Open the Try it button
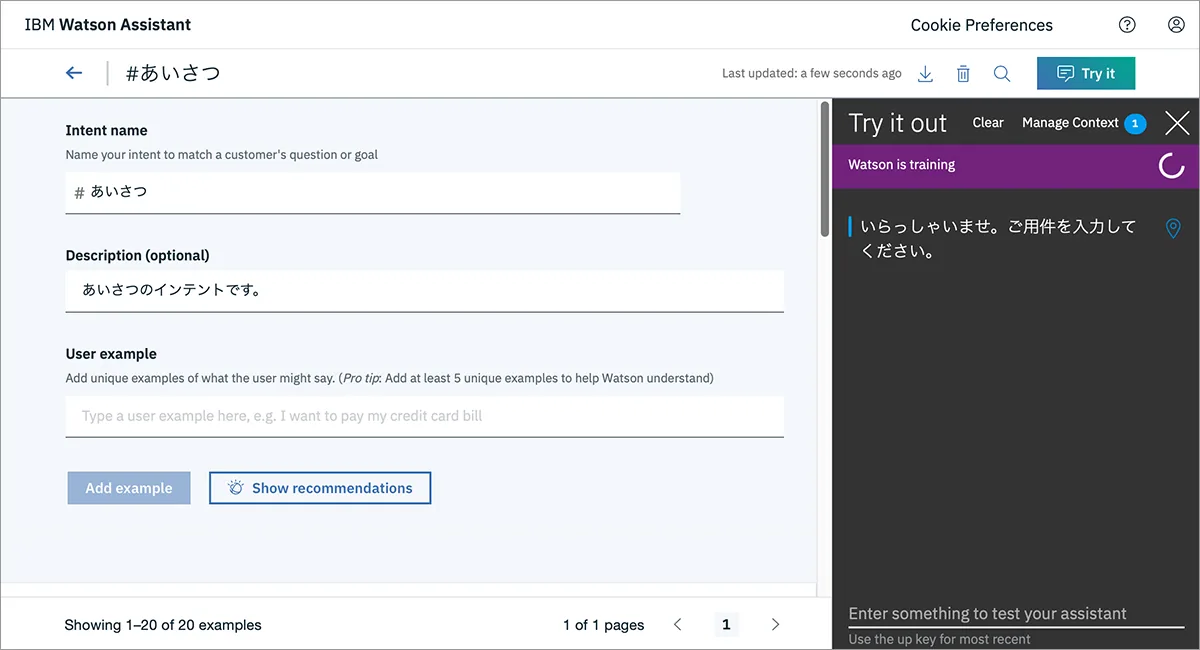 (1086, 73)
